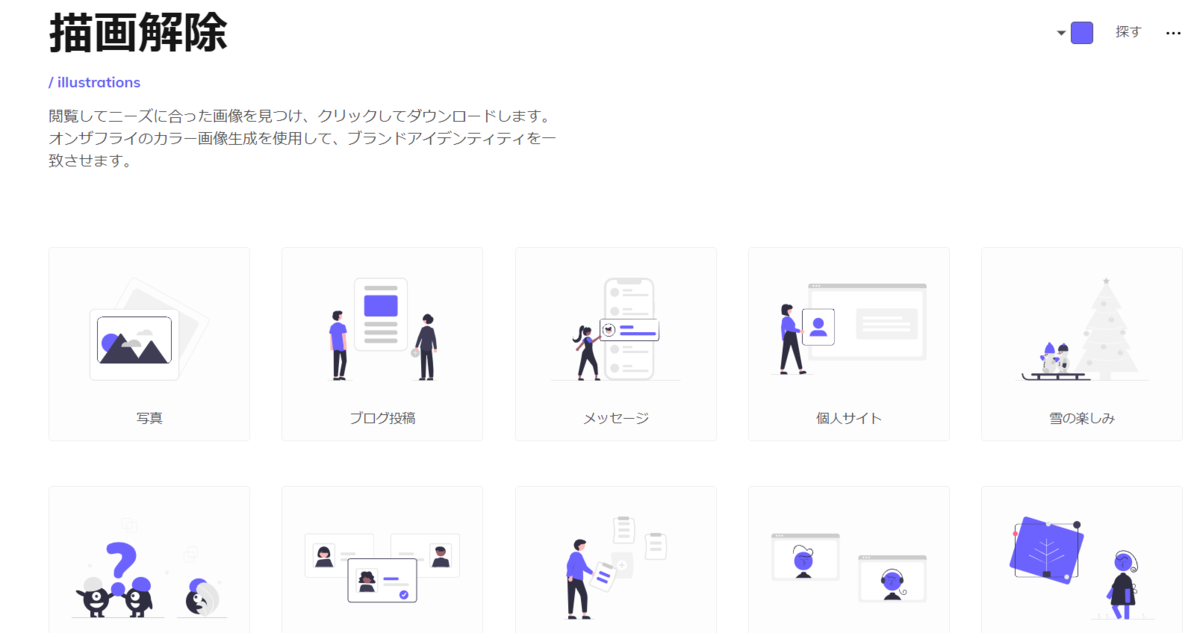
Task: Open the three-dots more menu
Action: [1174, 33]
